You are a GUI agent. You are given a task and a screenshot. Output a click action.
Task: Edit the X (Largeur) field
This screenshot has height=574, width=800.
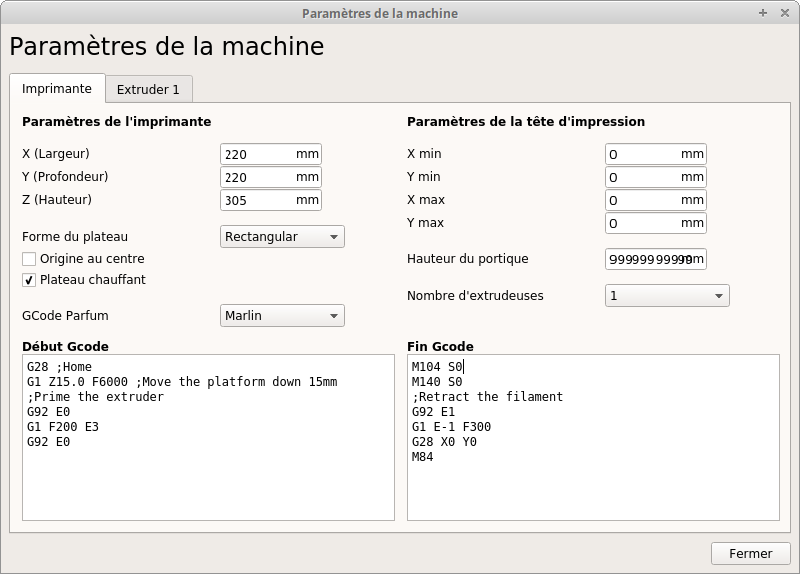tap(271, 154)
